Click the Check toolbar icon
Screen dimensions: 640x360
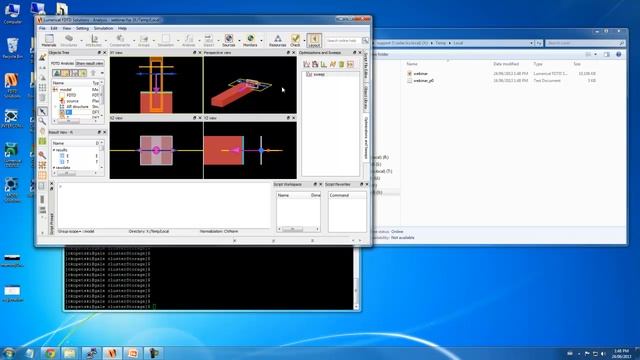[x=295, y=40]
